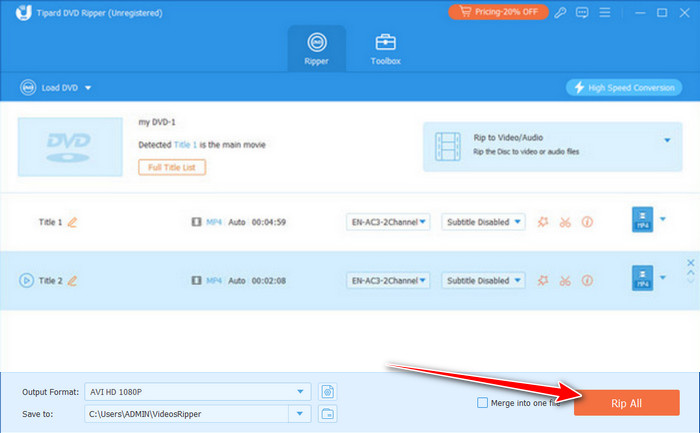This screenshot has height=433, width=700.
Task: Play Title 2 preview
Action: [26, 279]
